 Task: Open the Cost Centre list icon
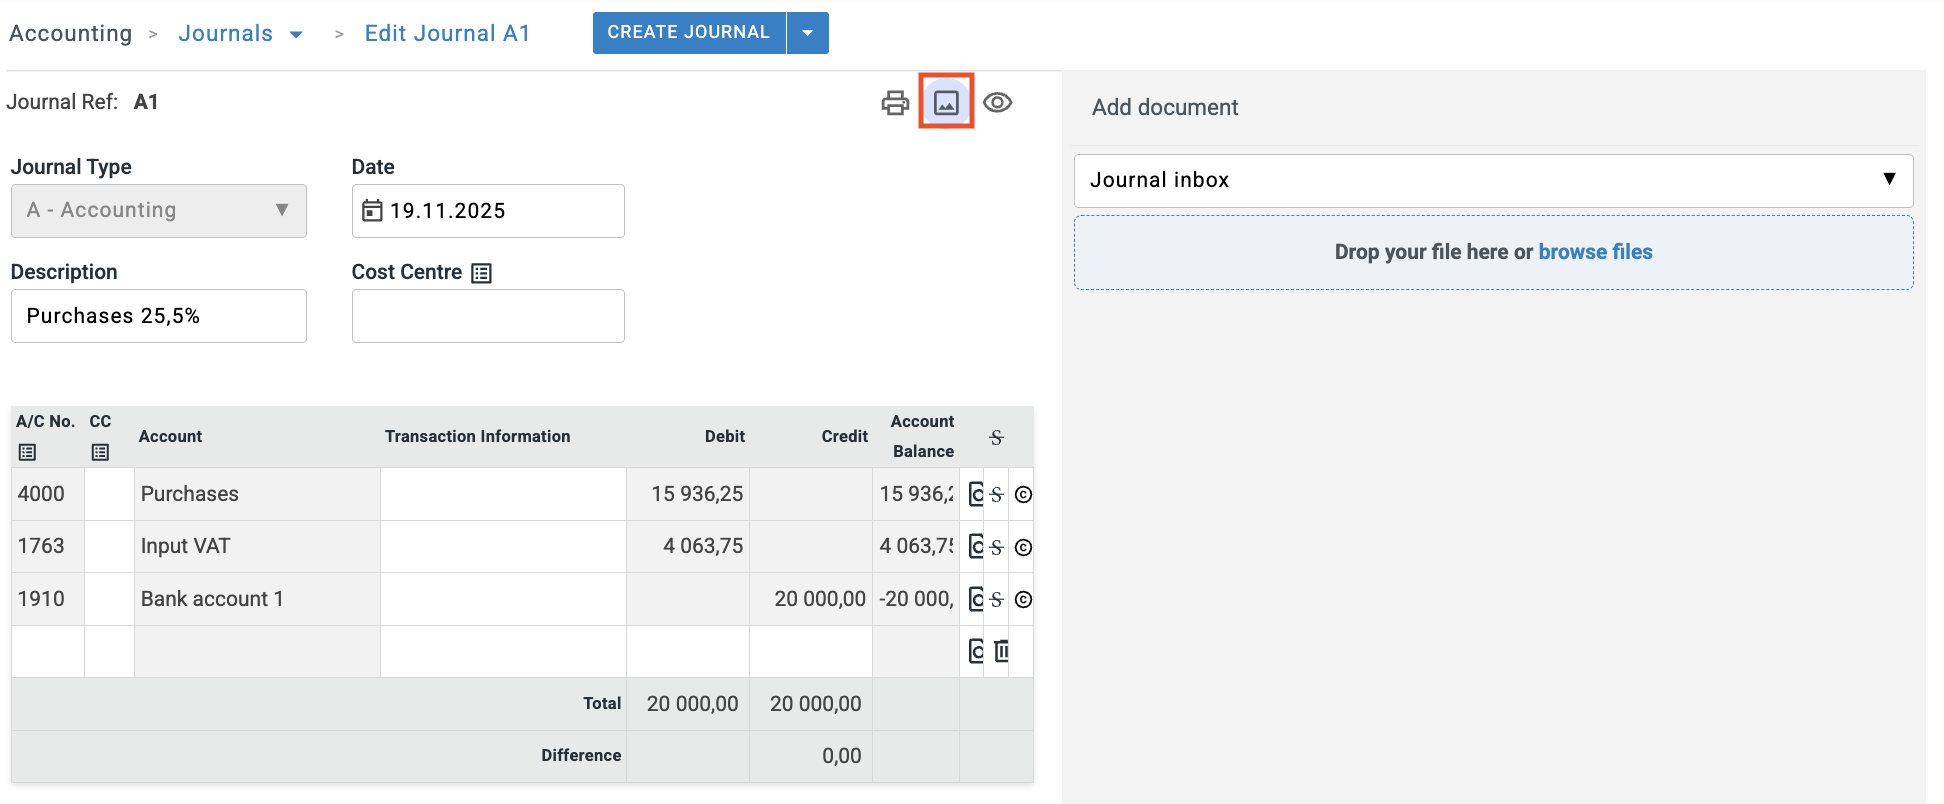(482, 273)
